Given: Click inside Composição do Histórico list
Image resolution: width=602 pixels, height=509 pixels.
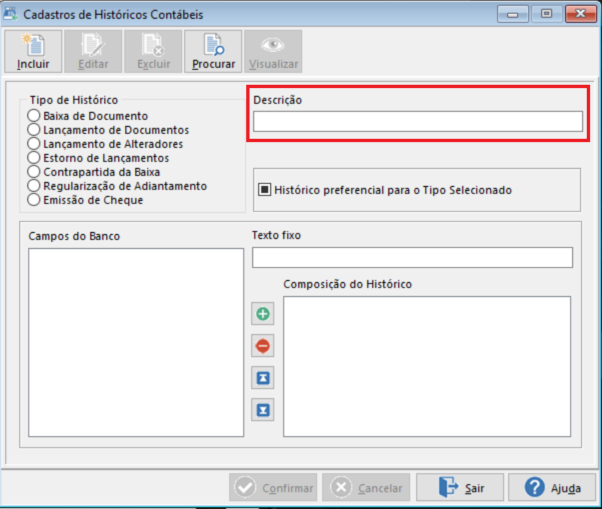Looking at the screenshot, I should point(427,366).
